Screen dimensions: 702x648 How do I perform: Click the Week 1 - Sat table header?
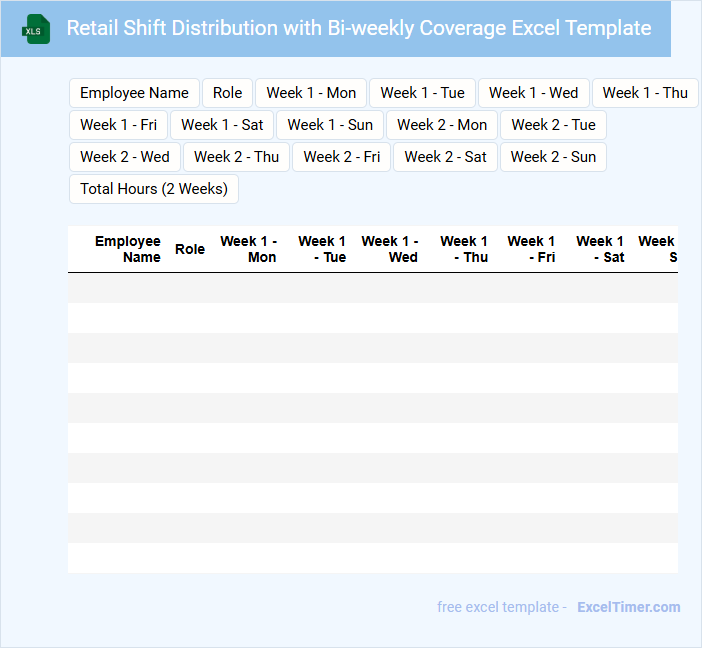point(600,249)
